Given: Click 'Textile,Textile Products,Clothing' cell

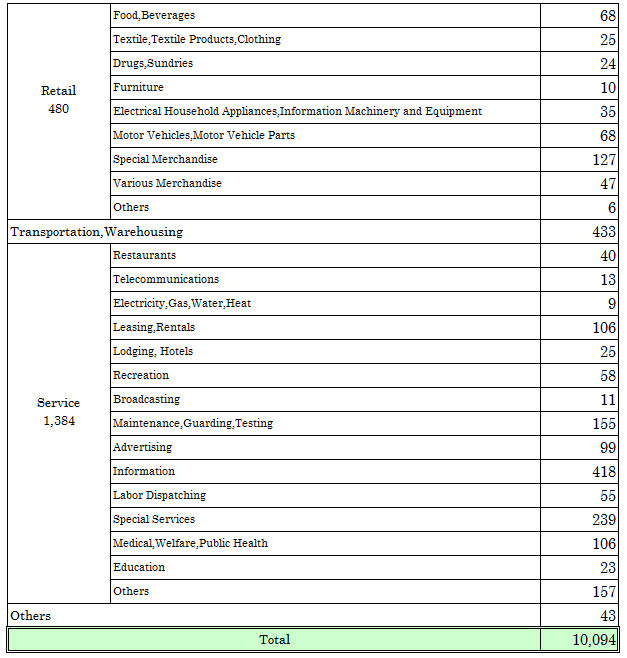Looking at the screenshot, I should pyautogui.click(x=325, y=39).
